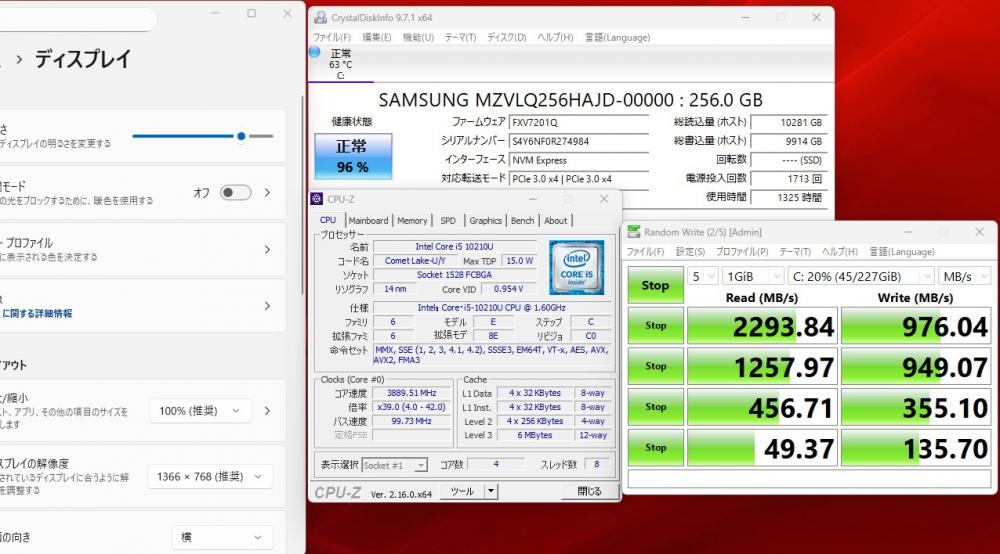Click the CrystalDiskInfo title bar icon

(320, 18)
